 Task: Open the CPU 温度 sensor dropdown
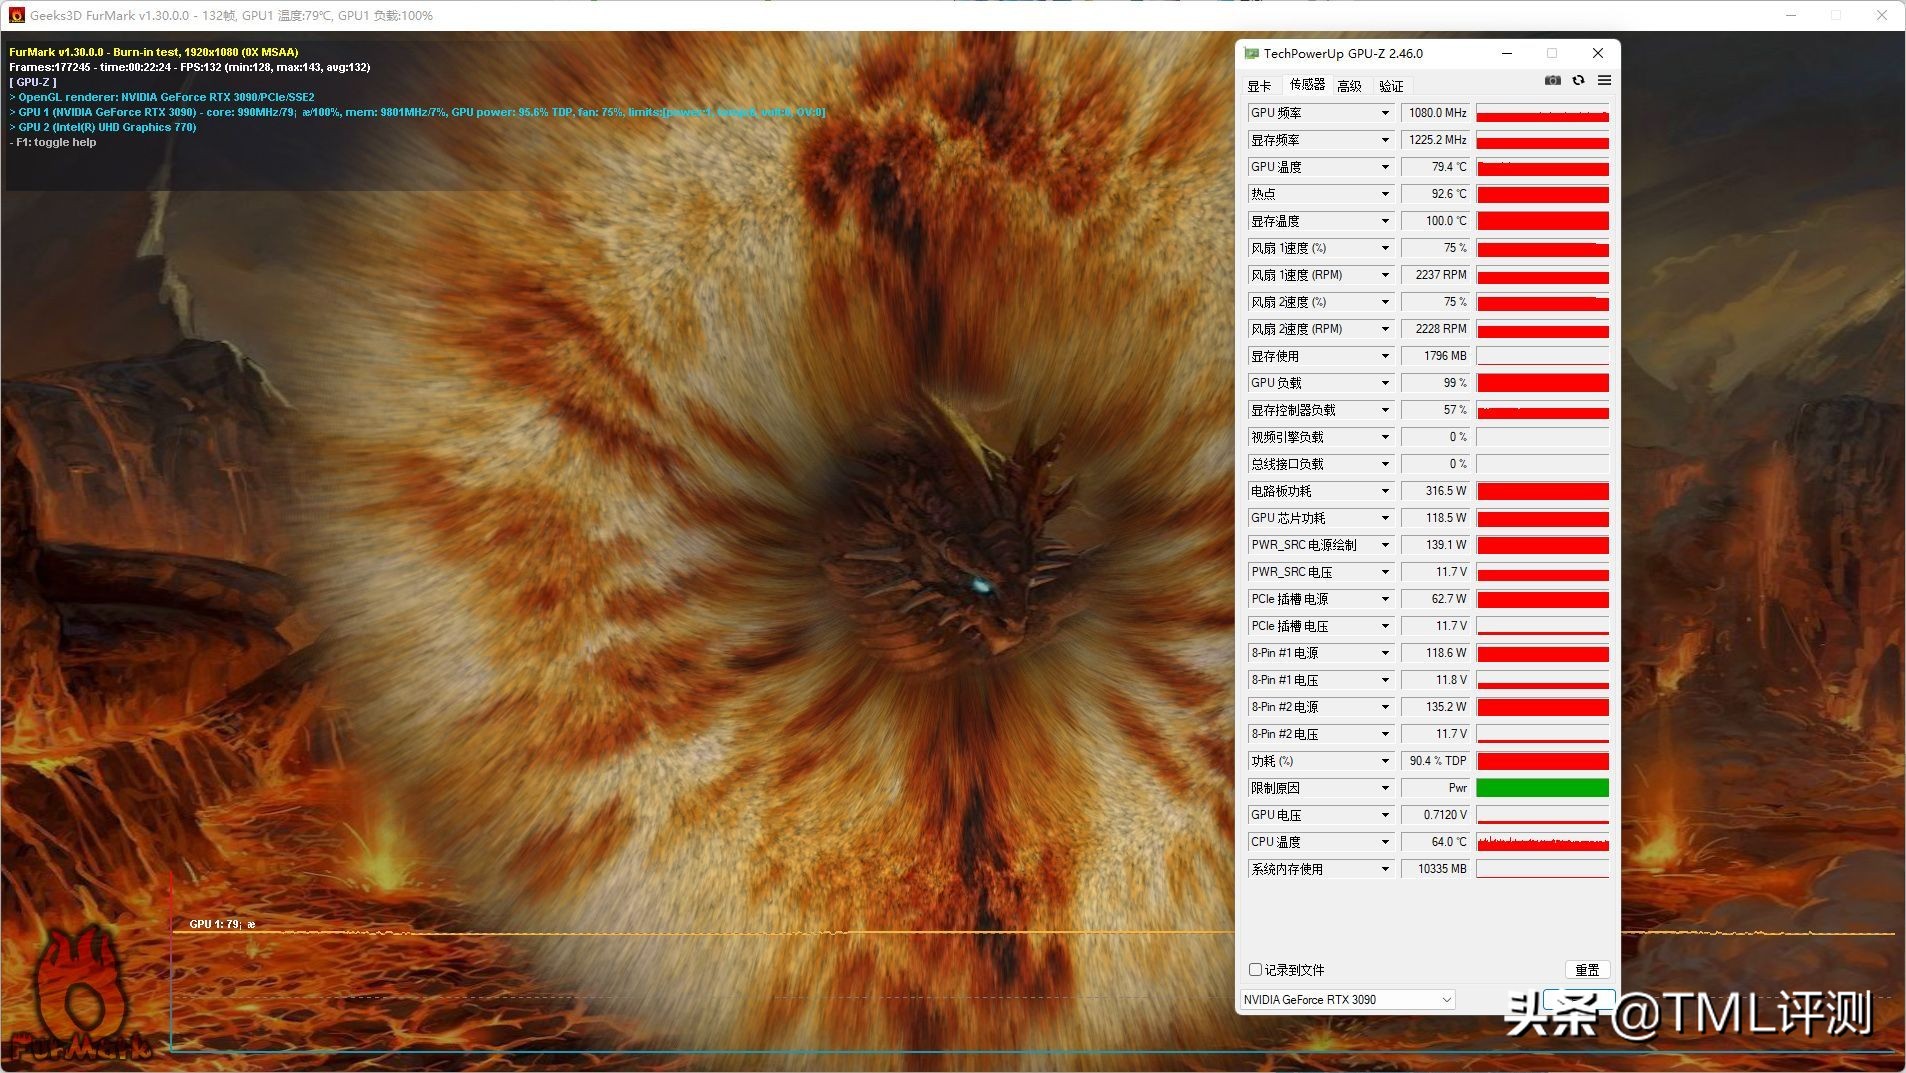click(1385, 842)
